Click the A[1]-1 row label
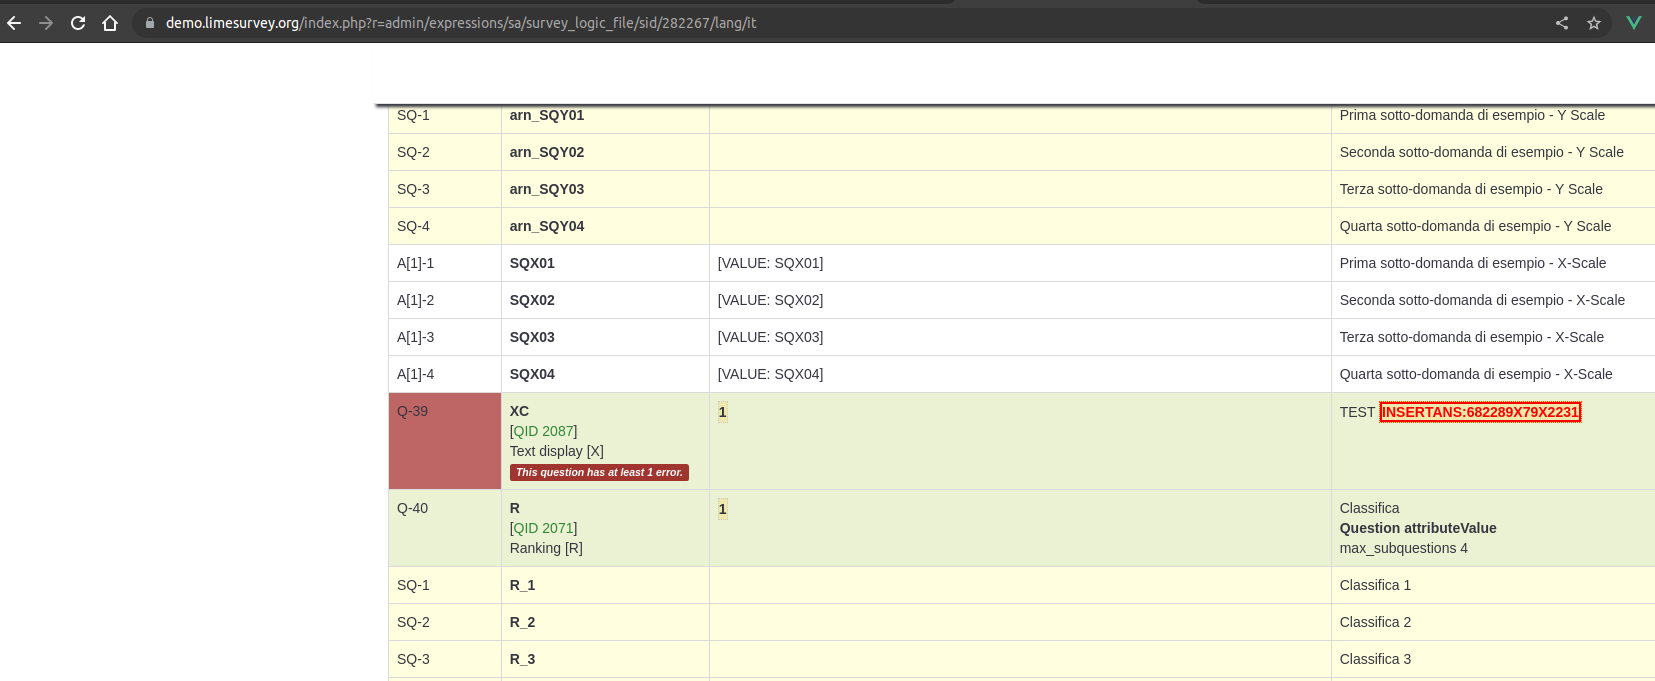The image size is (1655, 681). pos(415,263)
